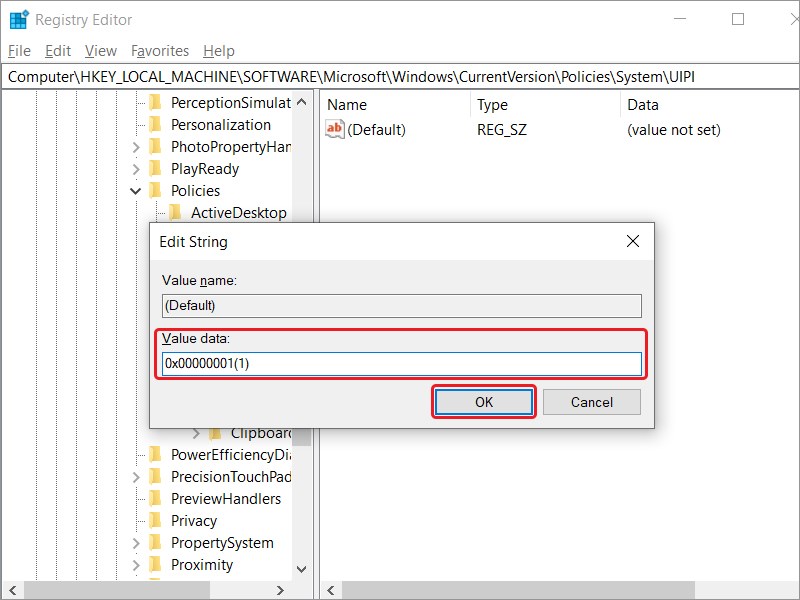
Task: Select the Policies folder icon
Action: (x=155, y=190)
